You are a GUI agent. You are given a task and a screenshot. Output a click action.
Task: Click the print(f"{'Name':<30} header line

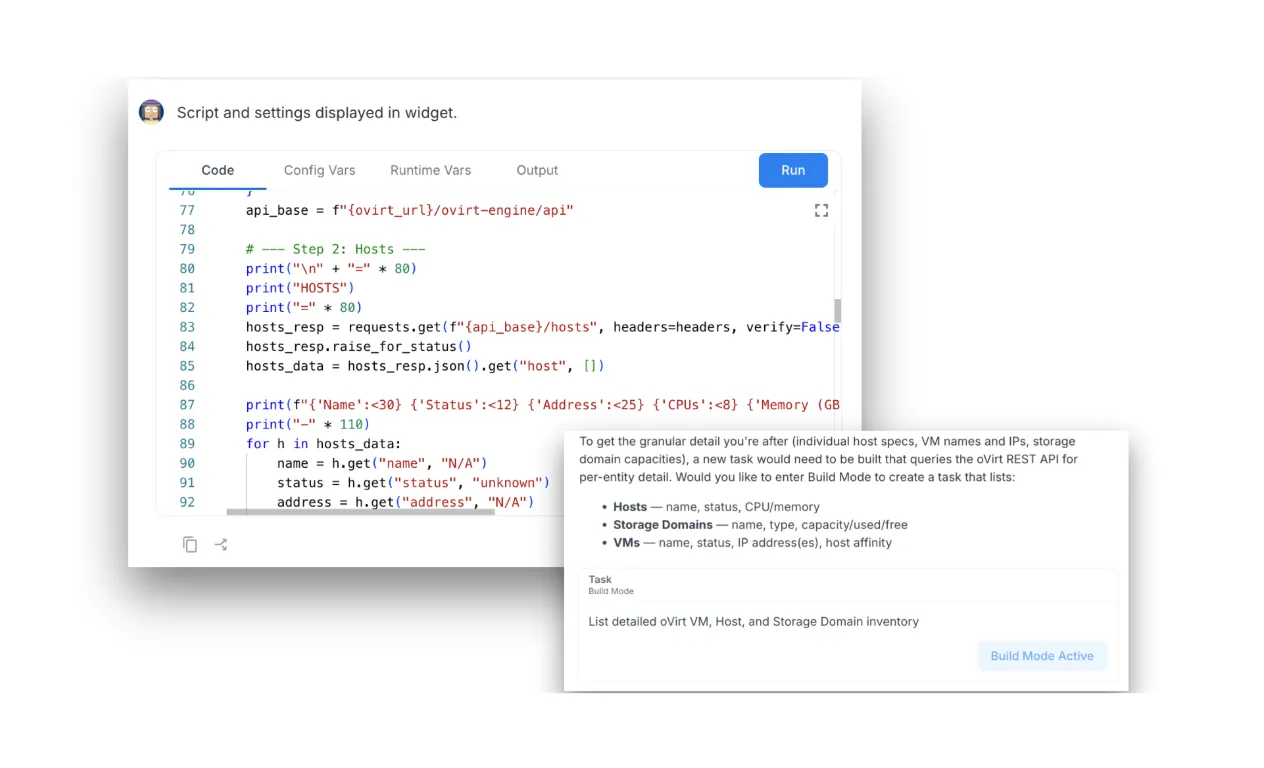click(542, 405)
